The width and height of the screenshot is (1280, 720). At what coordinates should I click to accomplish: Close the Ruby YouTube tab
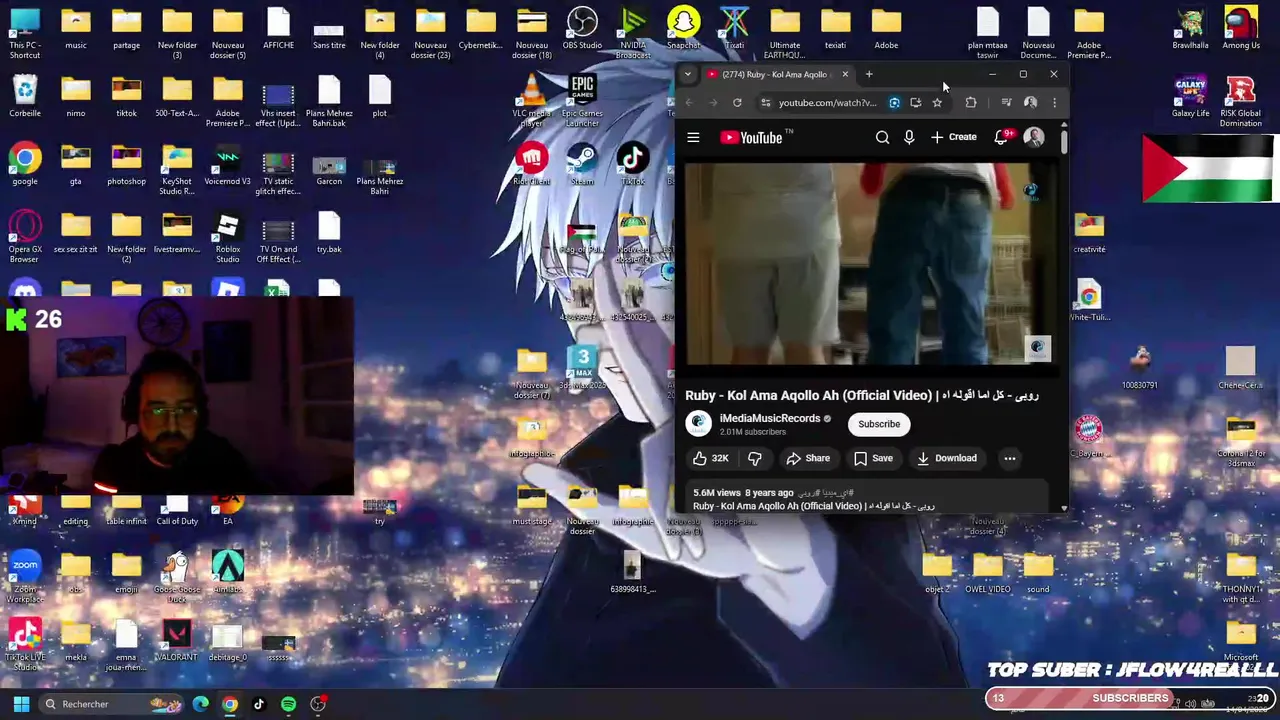(845, 74)
